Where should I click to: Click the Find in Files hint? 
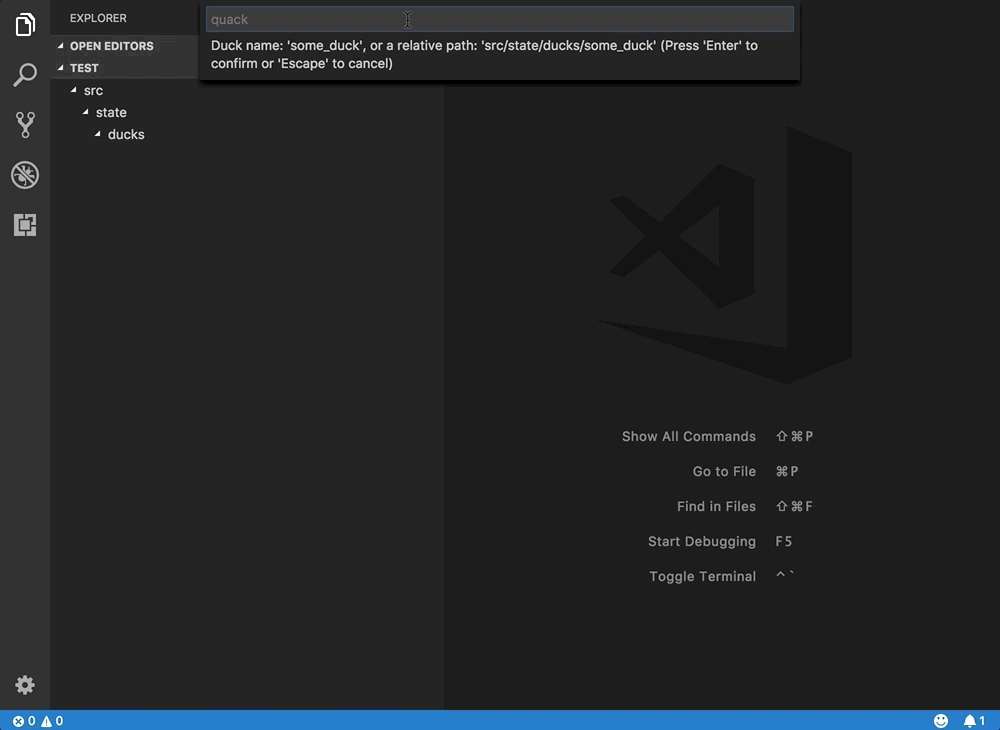coord(716,506)
